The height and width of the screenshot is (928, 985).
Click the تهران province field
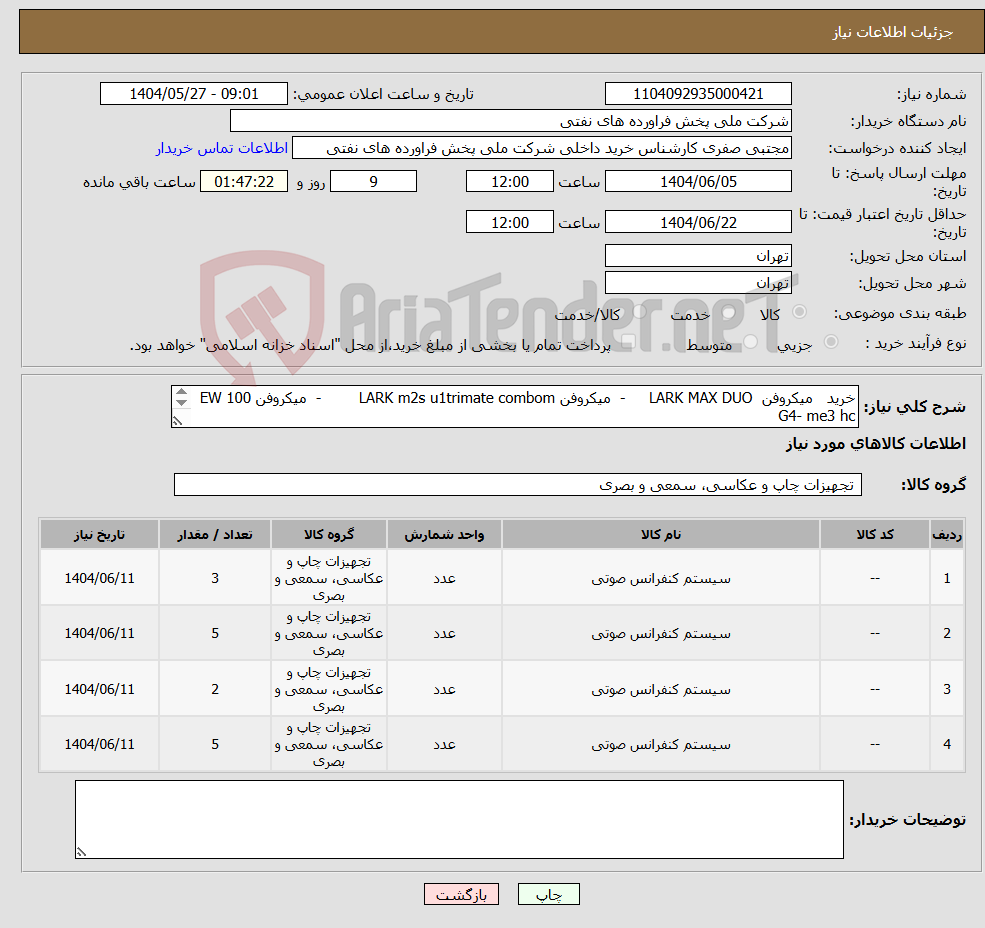(x=698, y=255)
